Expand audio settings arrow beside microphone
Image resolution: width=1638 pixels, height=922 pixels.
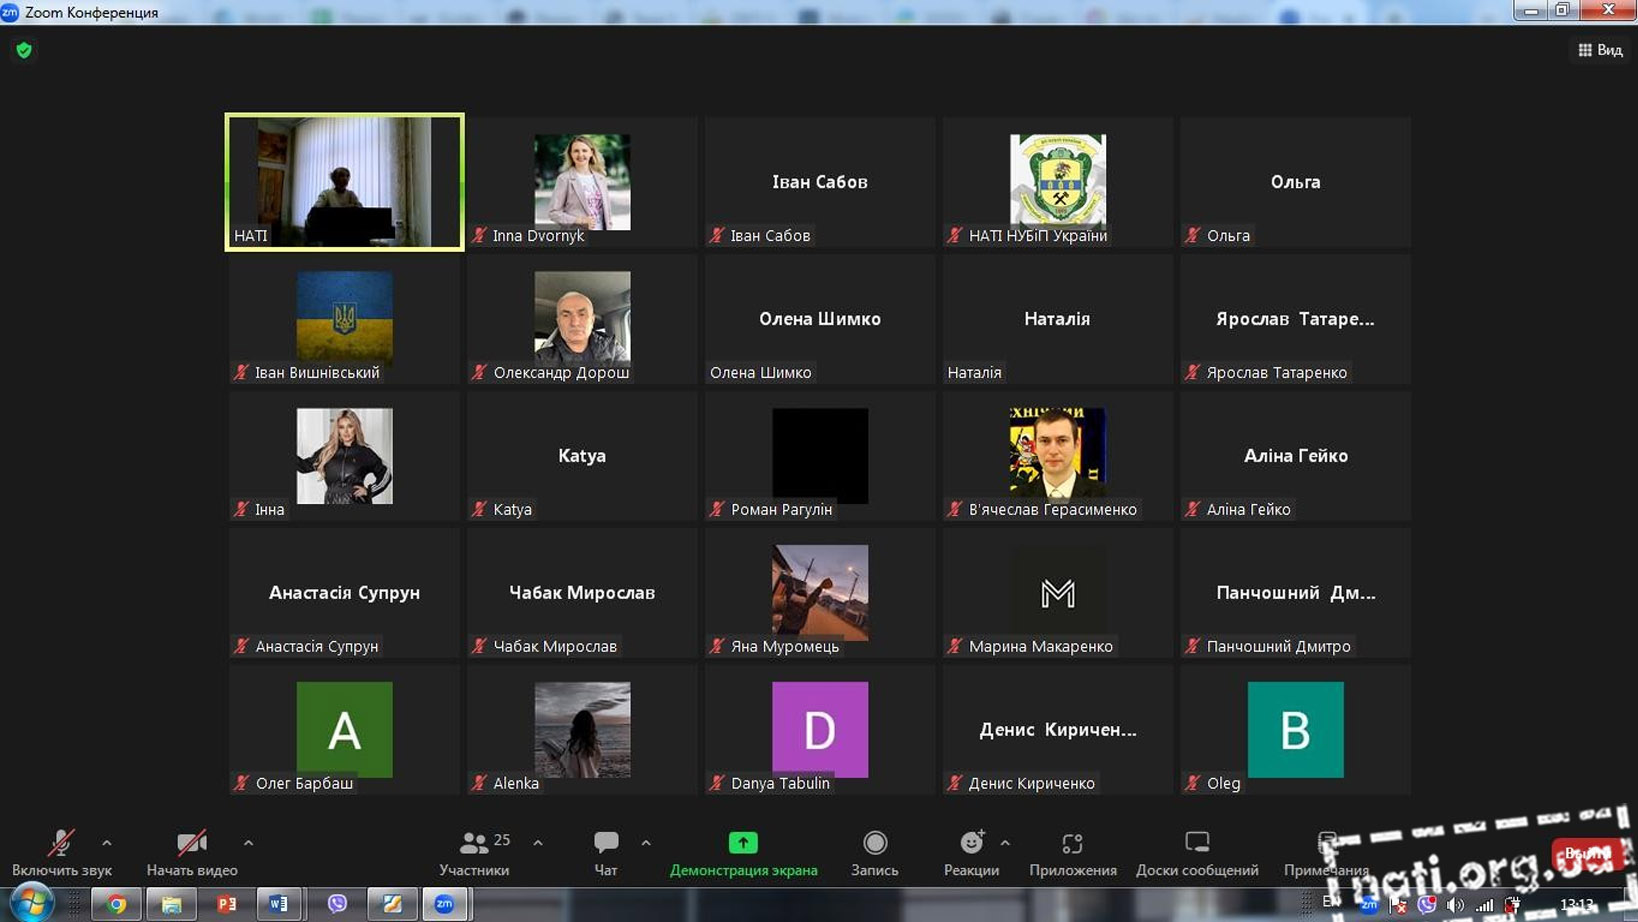[x=107, y=843]
